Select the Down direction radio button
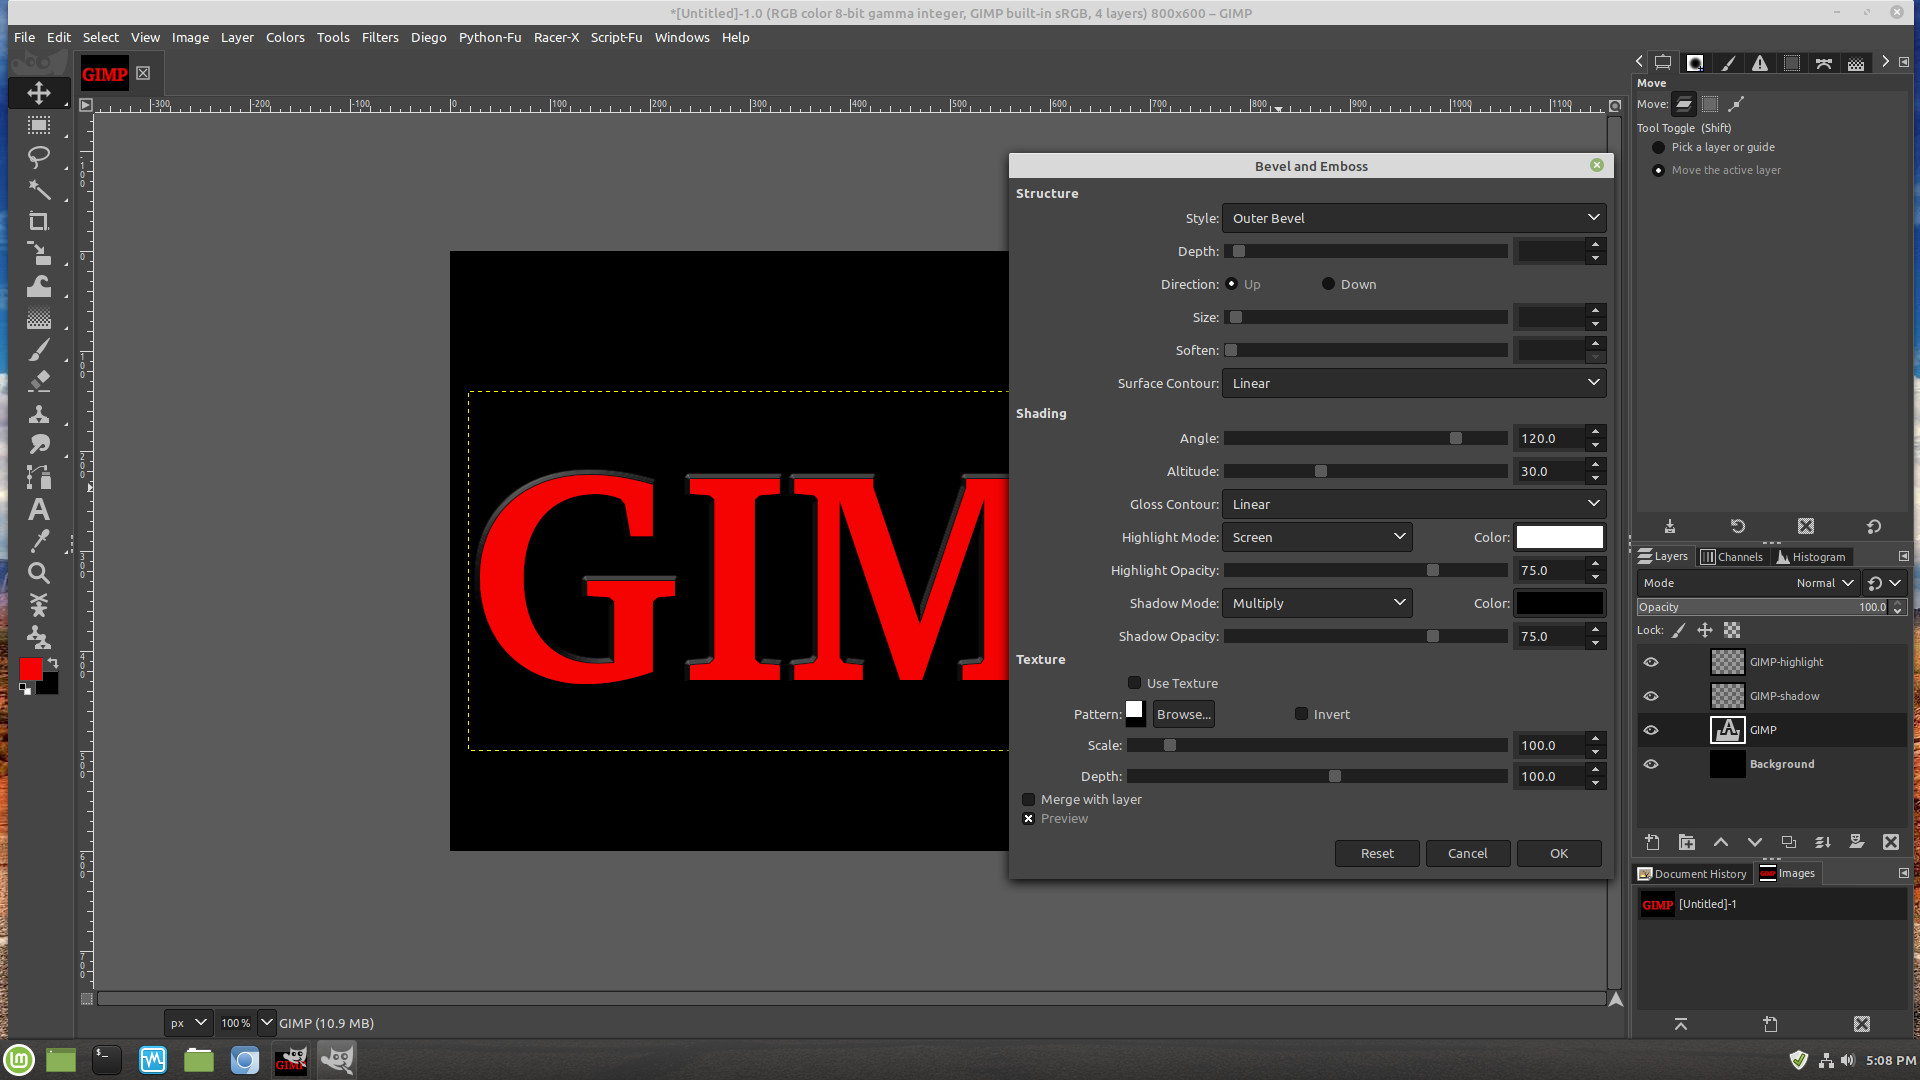The height and width of the screenshot is (1080, 1920). point(1328,284)
